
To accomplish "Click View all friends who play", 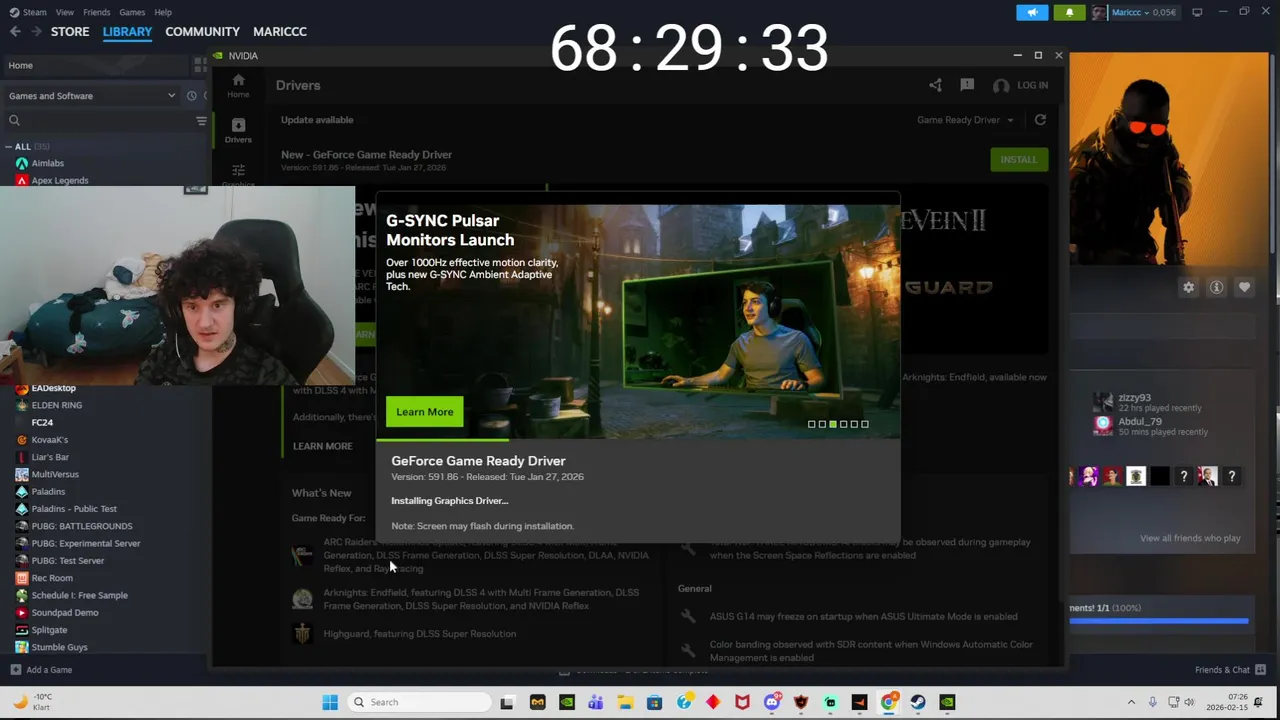I will 1190,538.
